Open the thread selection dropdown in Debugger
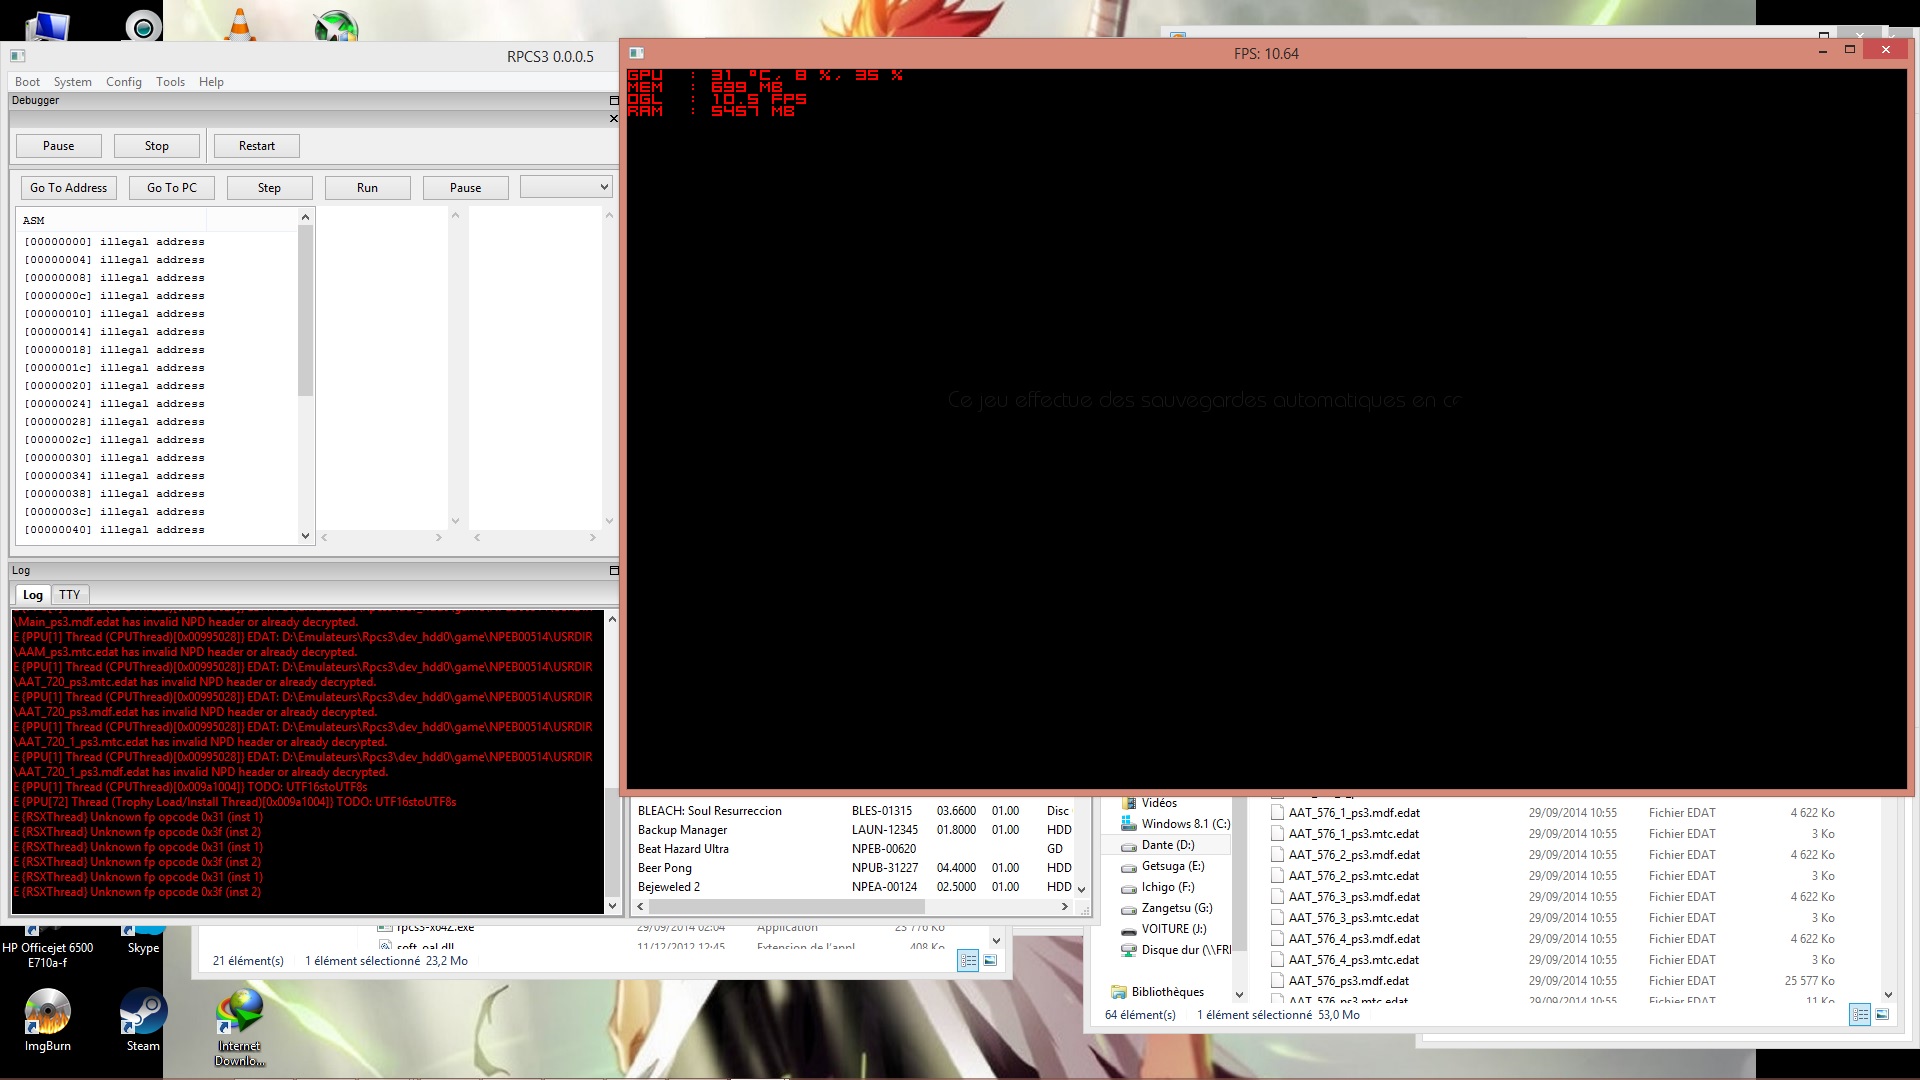 (565, 187)
